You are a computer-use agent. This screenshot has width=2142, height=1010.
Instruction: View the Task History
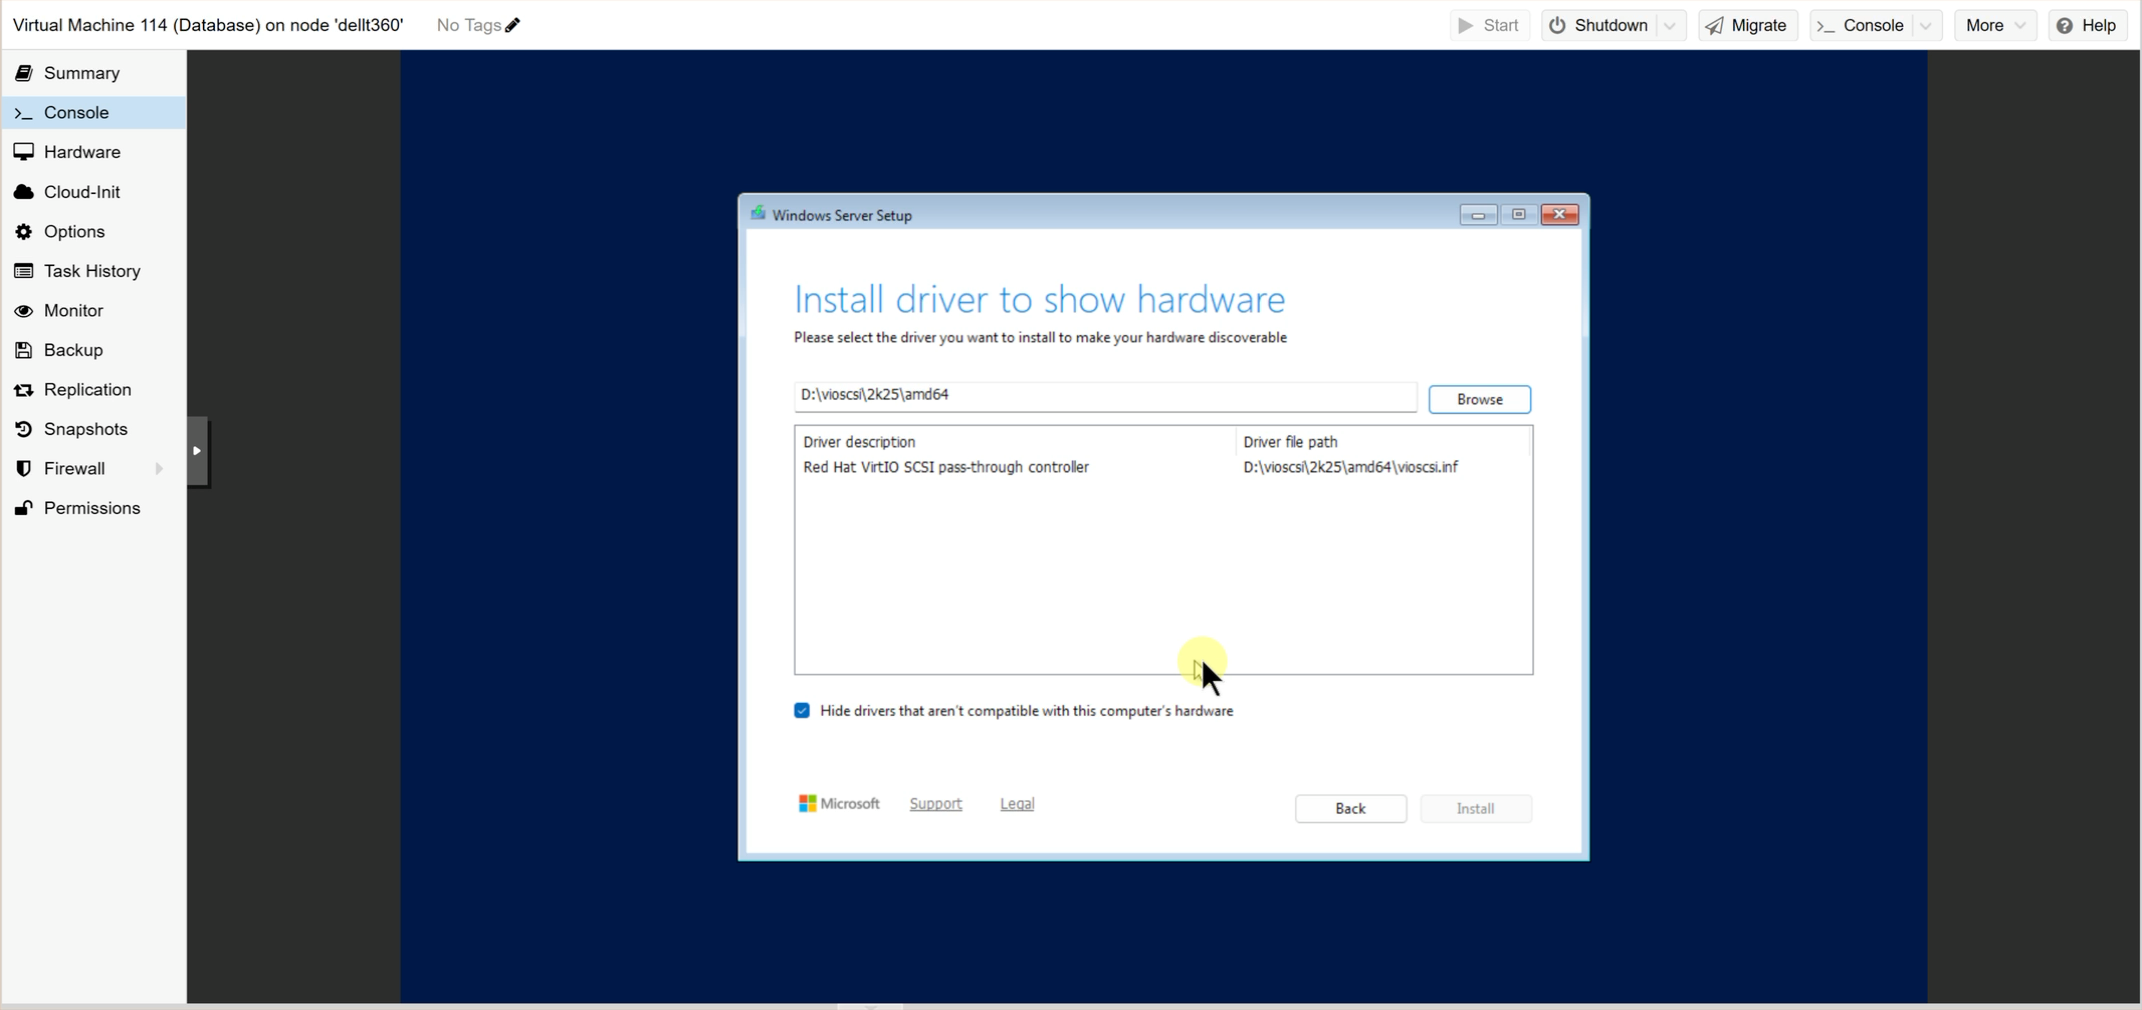tap(91, 270)
